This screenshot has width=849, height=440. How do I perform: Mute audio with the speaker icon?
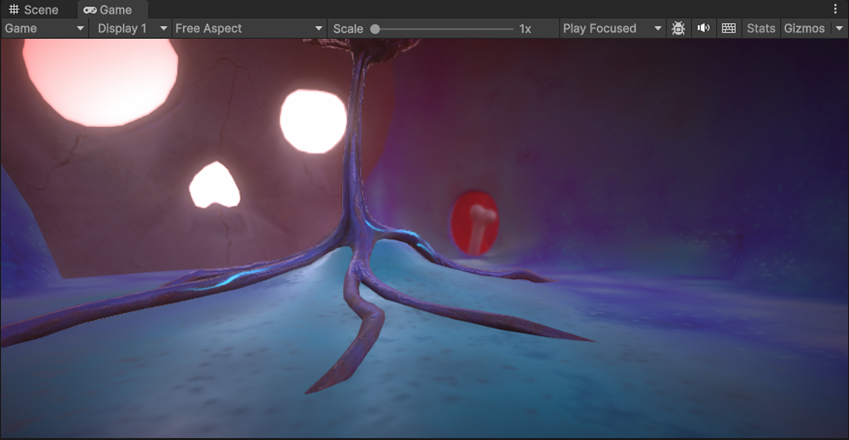[x=703, y=28]
